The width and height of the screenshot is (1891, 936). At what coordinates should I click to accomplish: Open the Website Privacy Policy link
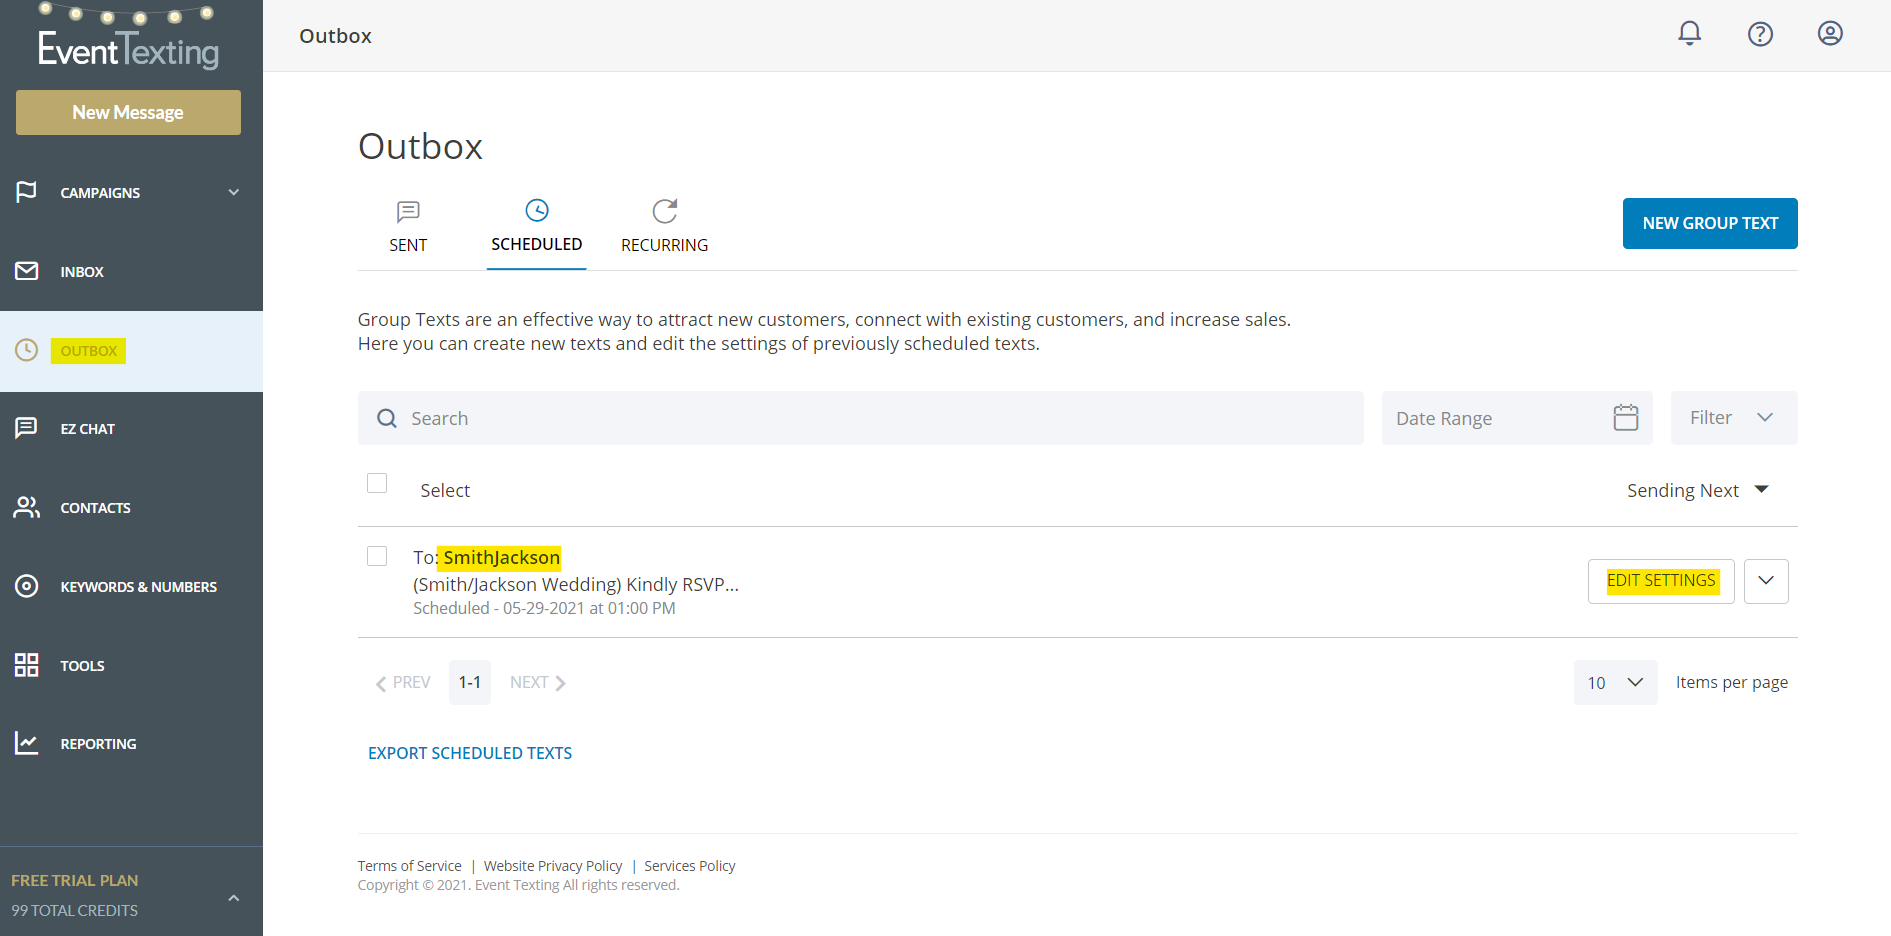coord(553,866)
